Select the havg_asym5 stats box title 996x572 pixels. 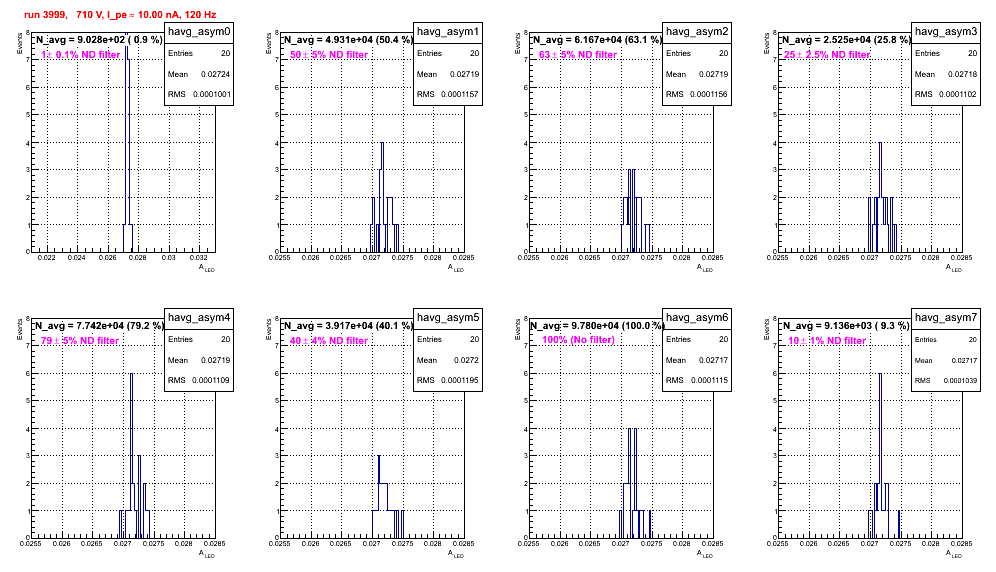(448, 318)
